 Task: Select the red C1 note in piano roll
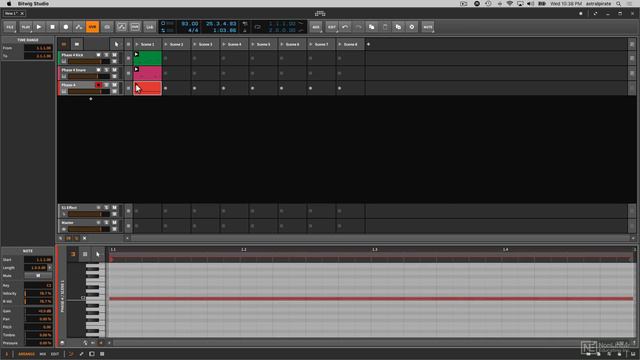click(371, 299)
